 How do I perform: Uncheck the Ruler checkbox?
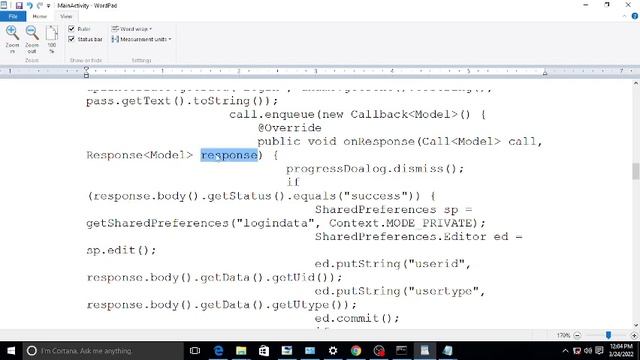71,29
